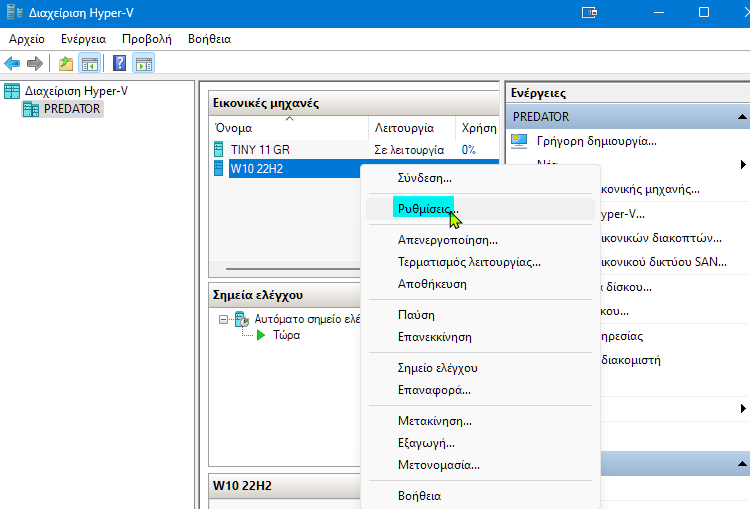
Task: Select Εξαγωγή... in context menu
Action: [x=480, y=443]
